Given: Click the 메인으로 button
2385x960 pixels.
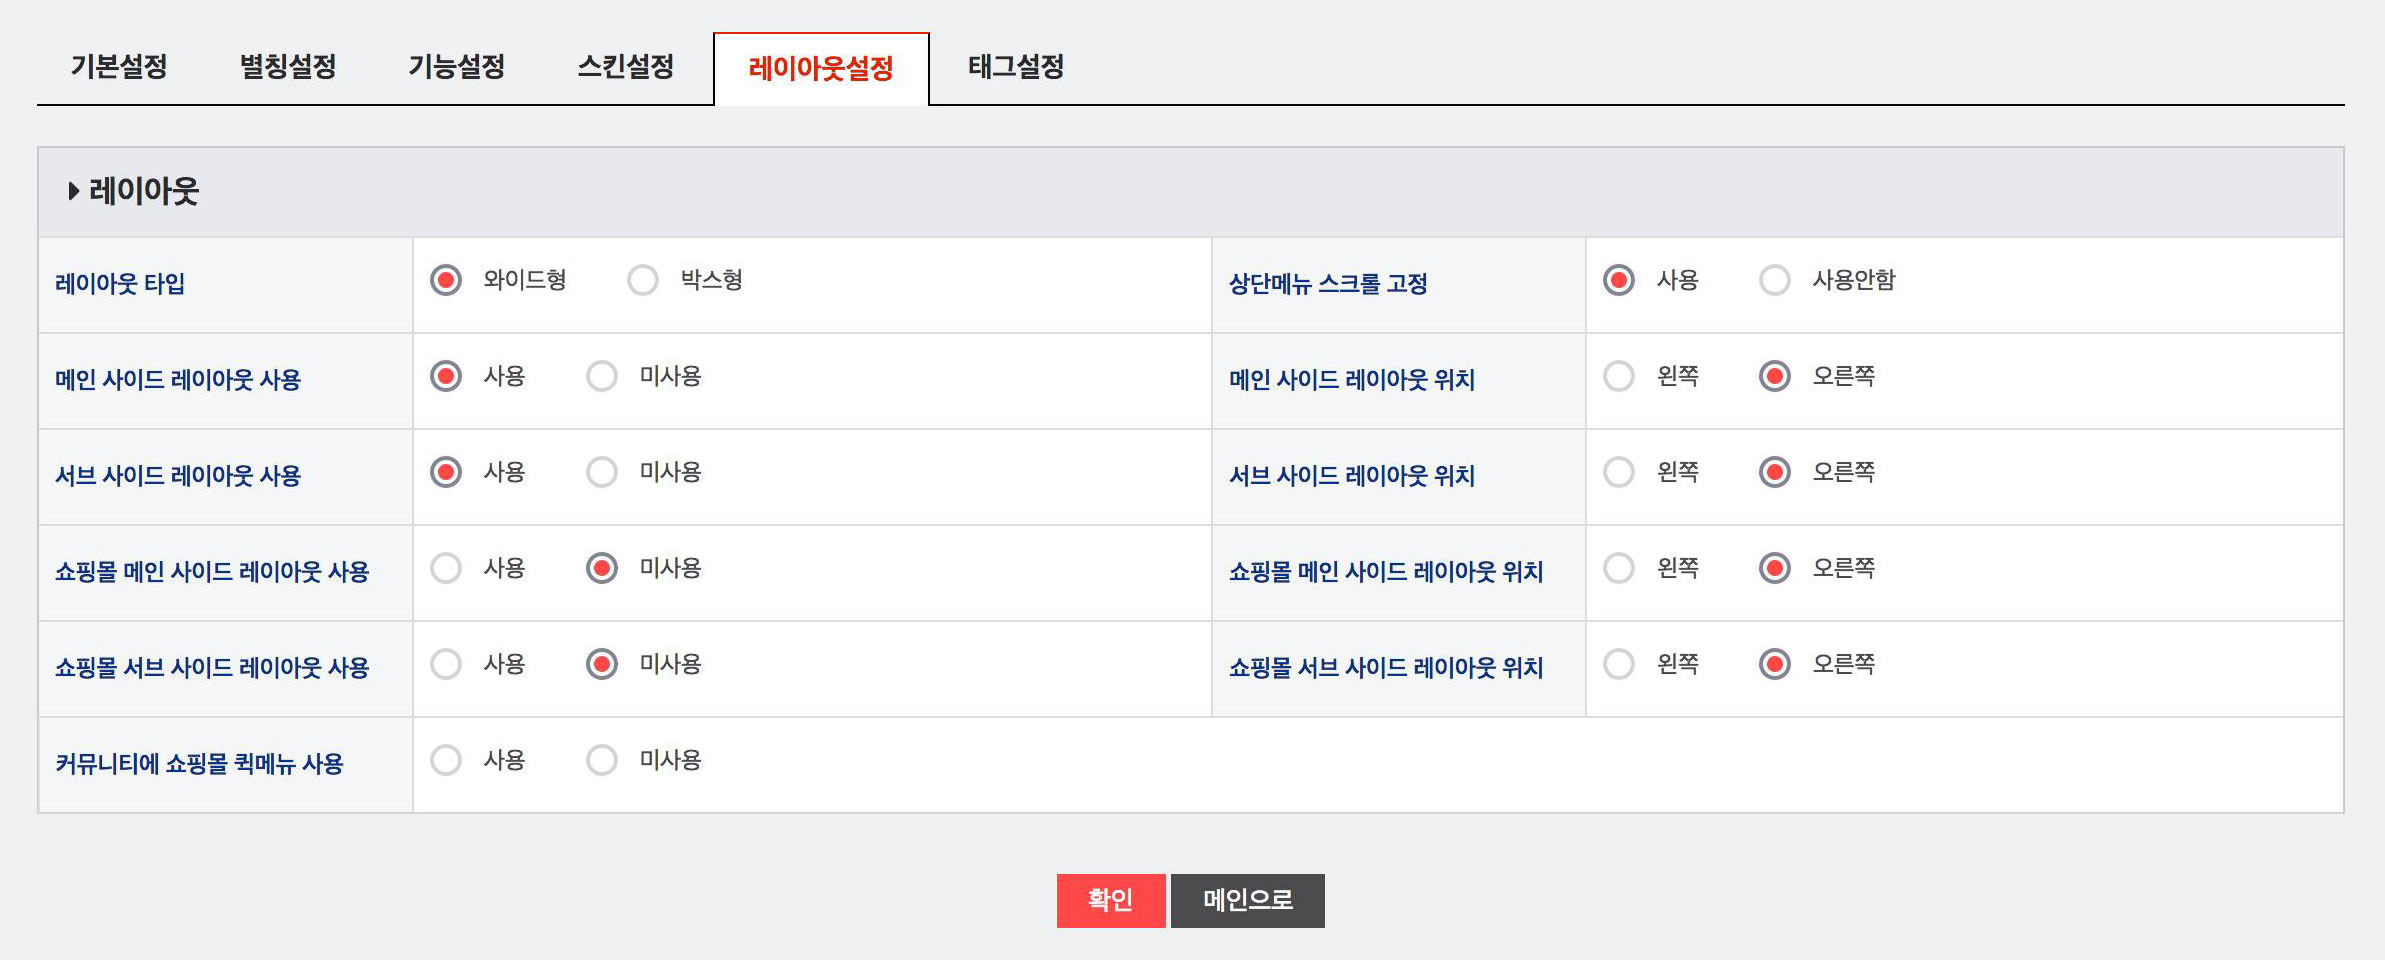Looking at the screenshot, I should (x=1248, y=900).
